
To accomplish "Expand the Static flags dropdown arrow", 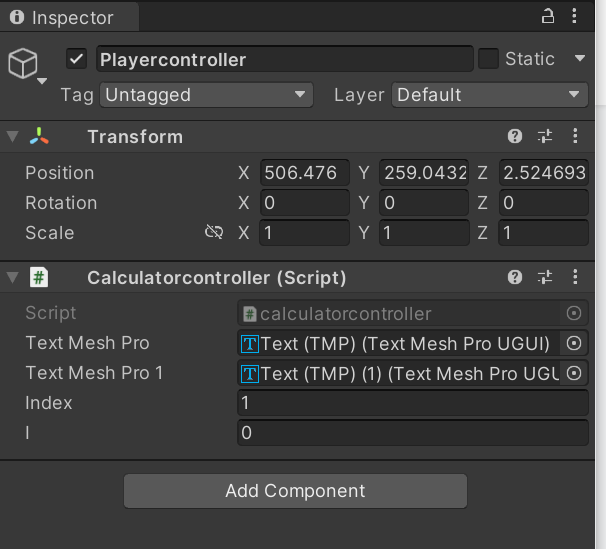I will point(579,59).
